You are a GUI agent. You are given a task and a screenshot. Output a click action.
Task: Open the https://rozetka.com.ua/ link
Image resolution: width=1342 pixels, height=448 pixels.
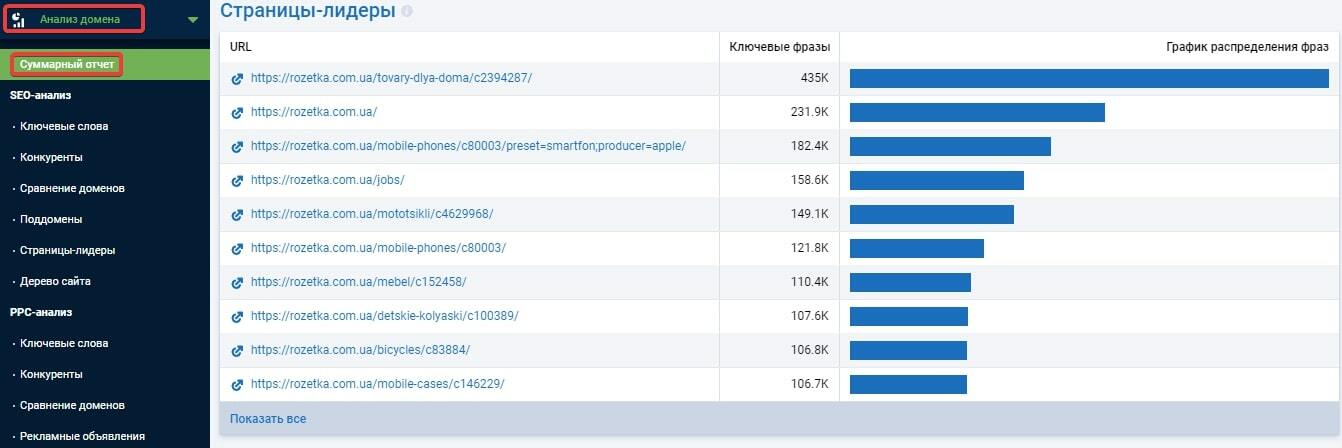tap(314, 112)
